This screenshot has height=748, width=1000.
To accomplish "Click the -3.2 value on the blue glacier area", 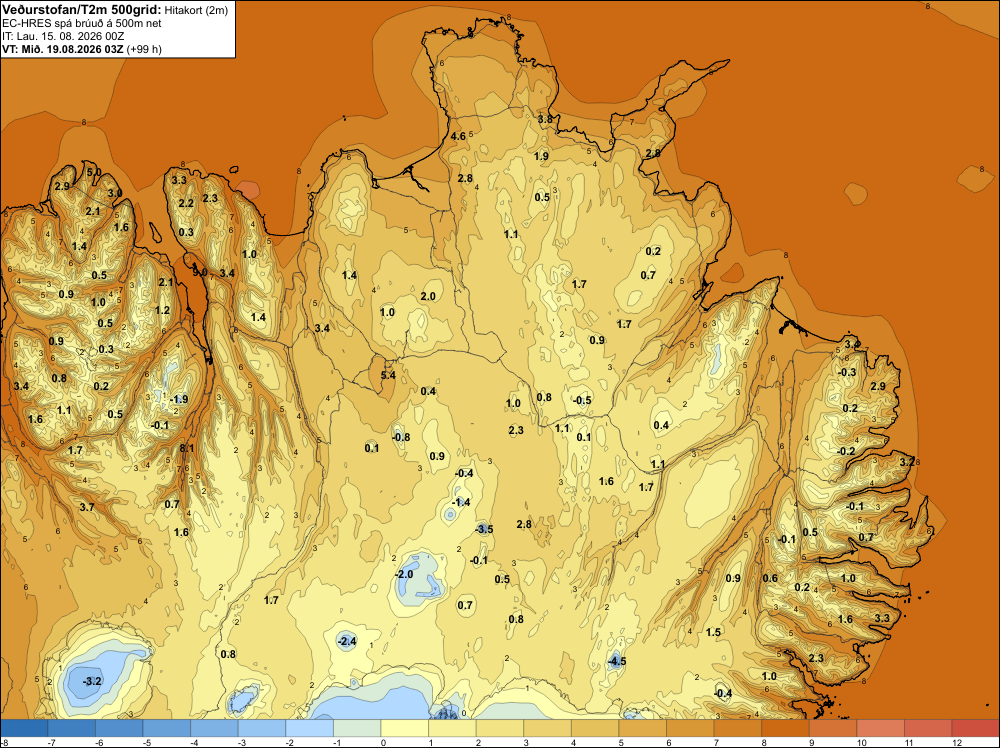I will 92,681.
